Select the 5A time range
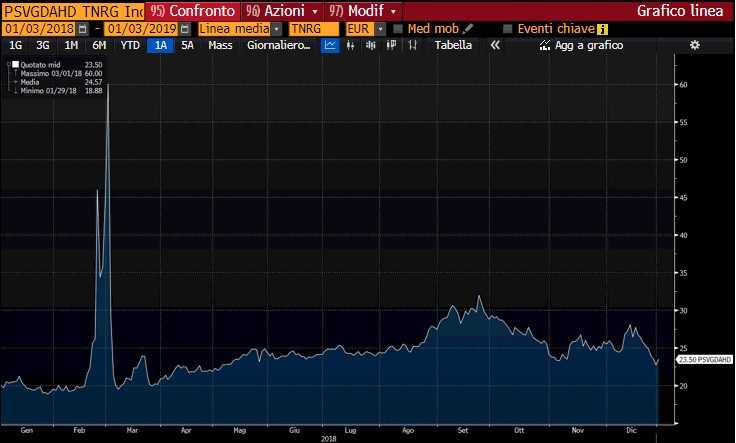The width and height of the screenshot is (736, 443). [x=187, y=45]
